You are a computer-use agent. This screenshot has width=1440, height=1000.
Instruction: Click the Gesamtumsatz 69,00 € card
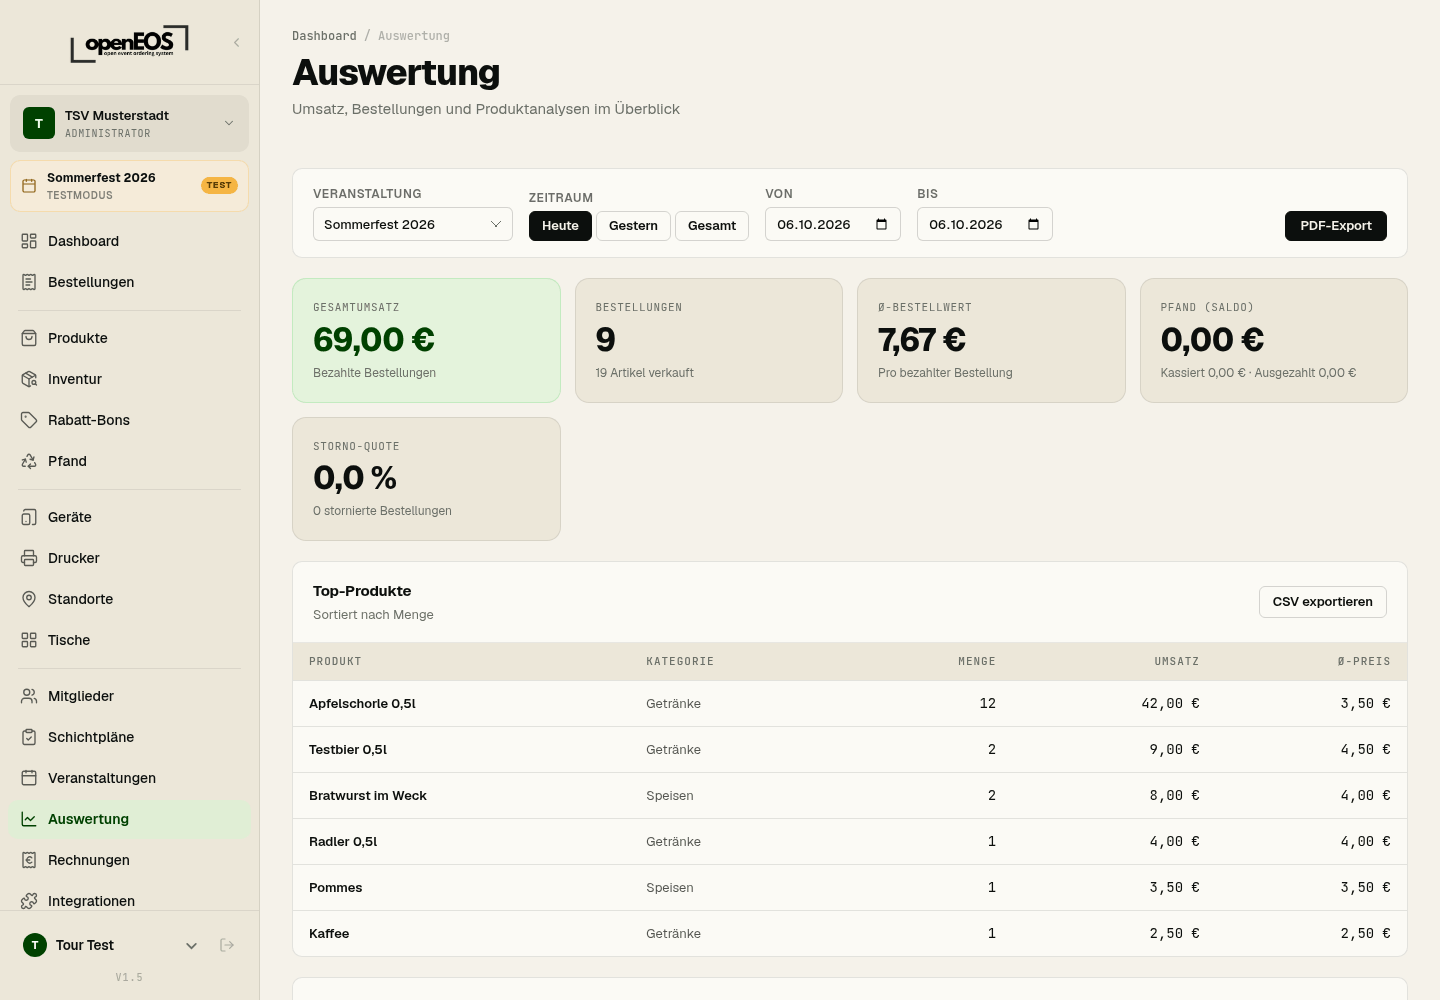[426, 341]
